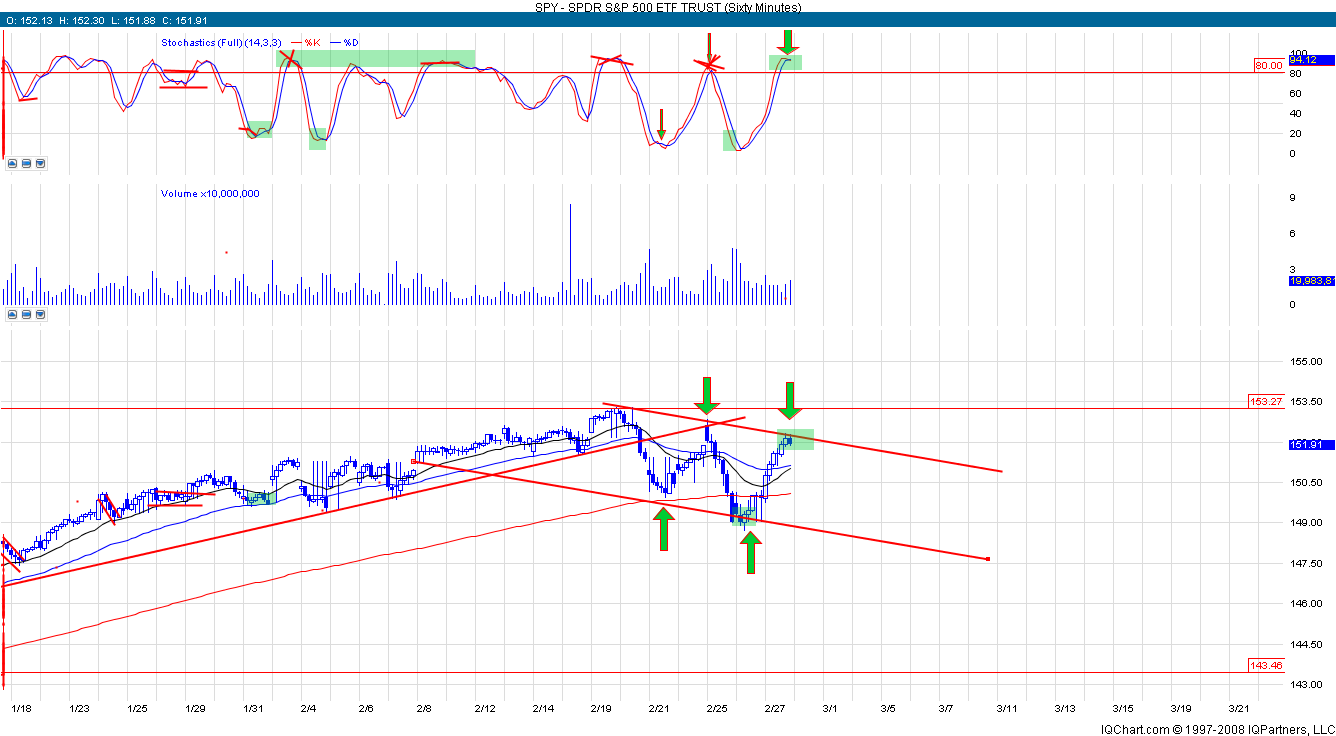Click the down-arrow button in Stochastics panel

[x=39, y=163]
